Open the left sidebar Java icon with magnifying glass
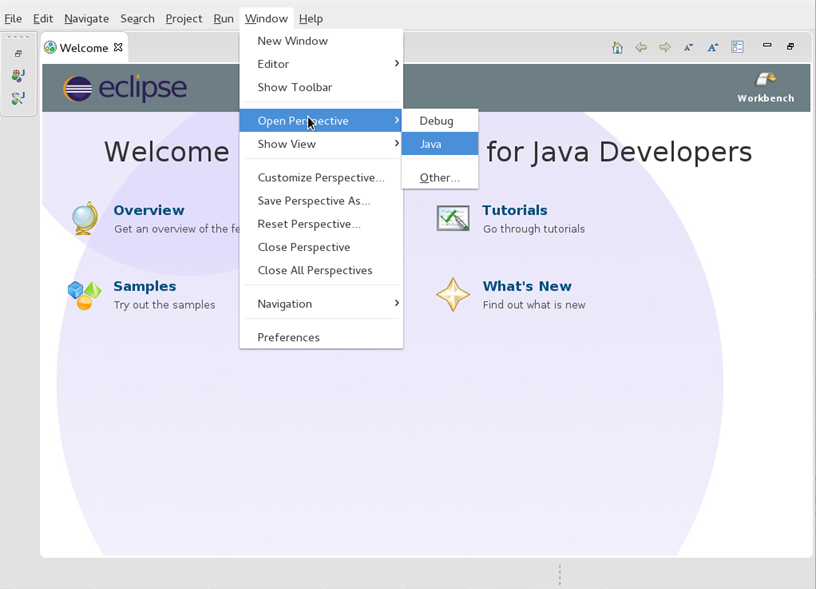The width and height of the screenshot is (816, 589). [18, 98]
